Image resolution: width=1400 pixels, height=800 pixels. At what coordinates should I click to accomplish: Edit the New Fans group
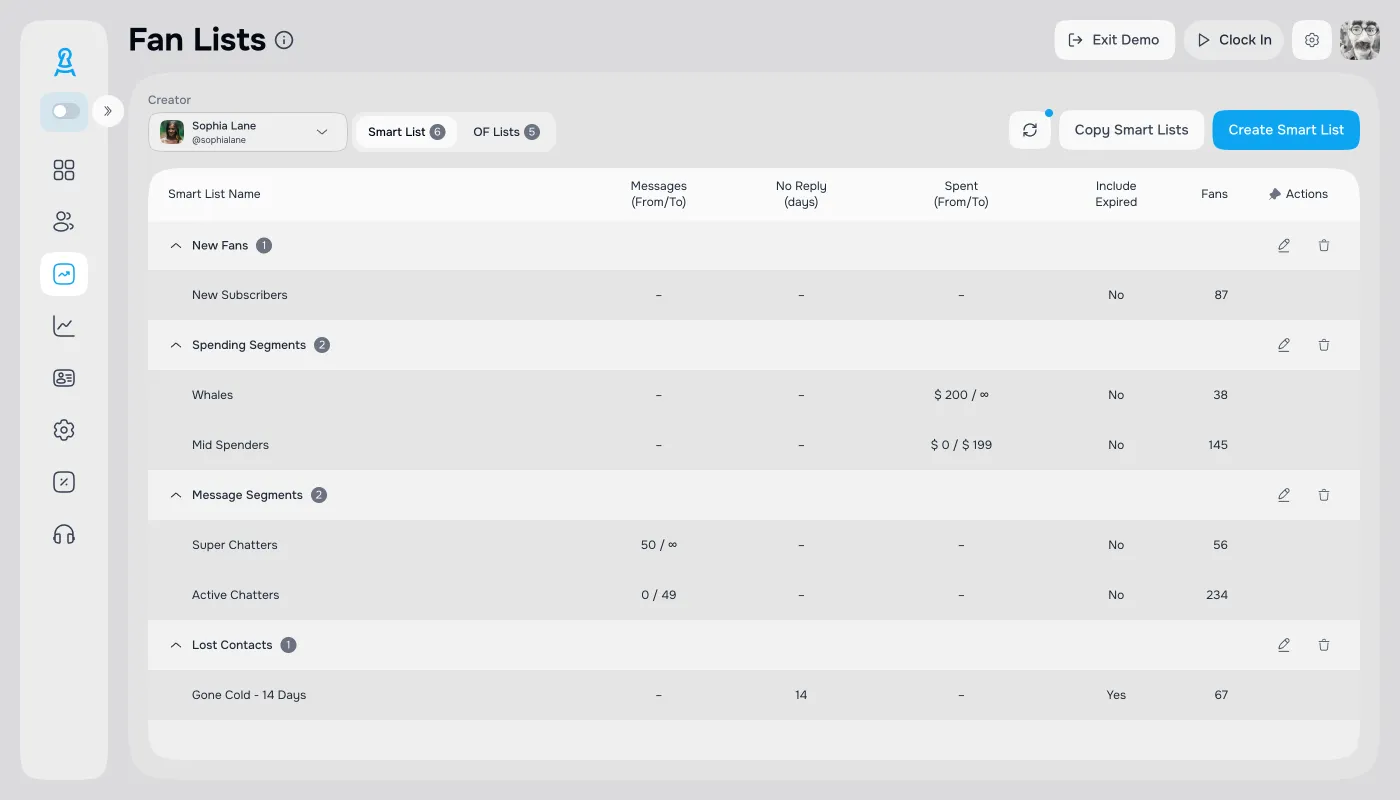point(1284,245)
